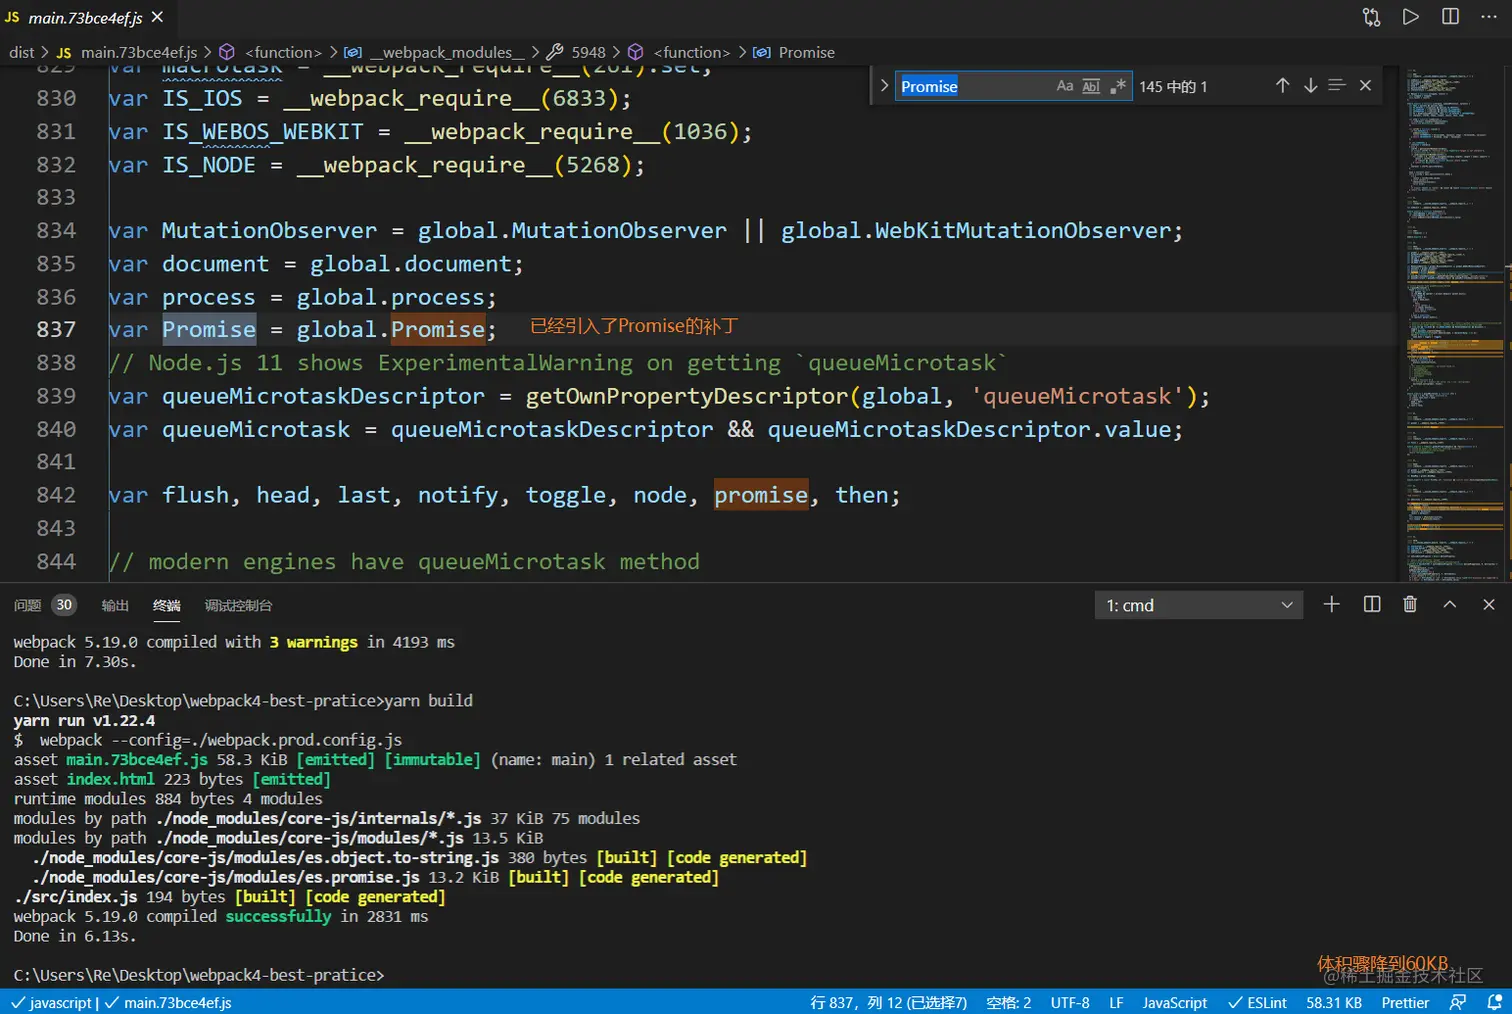Kill terminal using trash can icon
This screenshot has width=1512, height=1014.
coord(1410,605)
